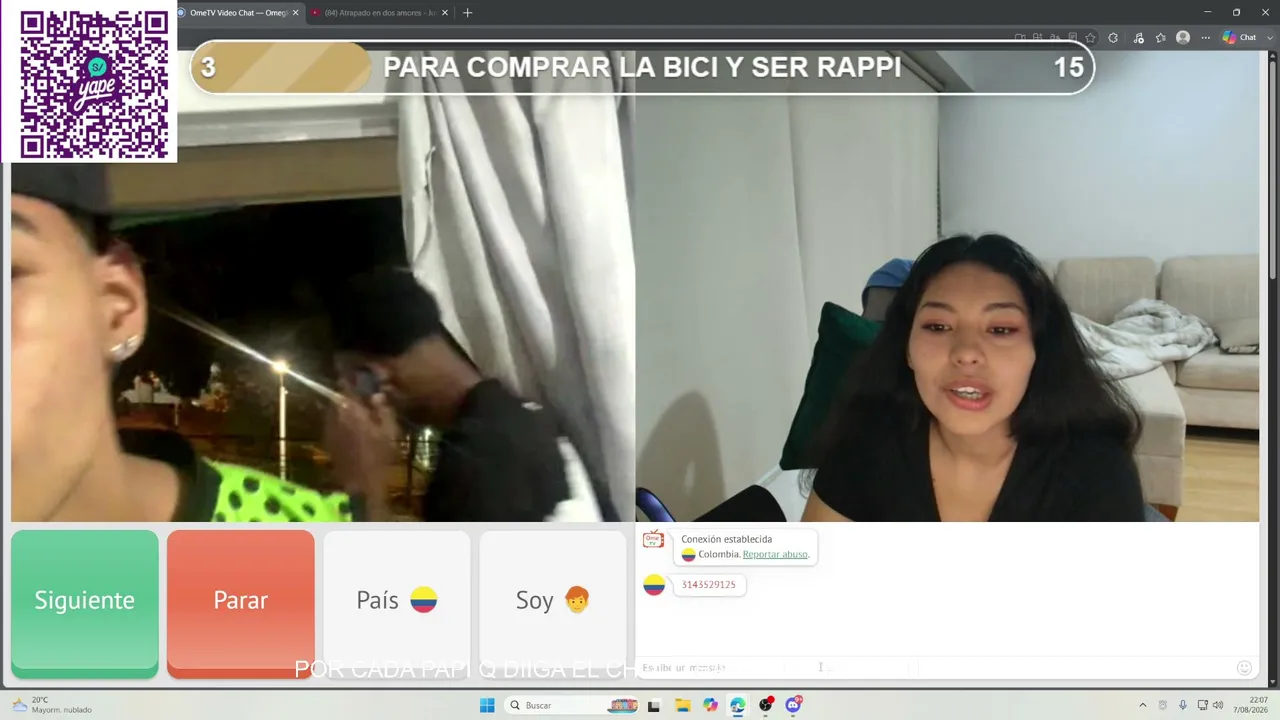Open the browser settings and more menu
Screen dimensions: 1280x720
point(1206,38)
